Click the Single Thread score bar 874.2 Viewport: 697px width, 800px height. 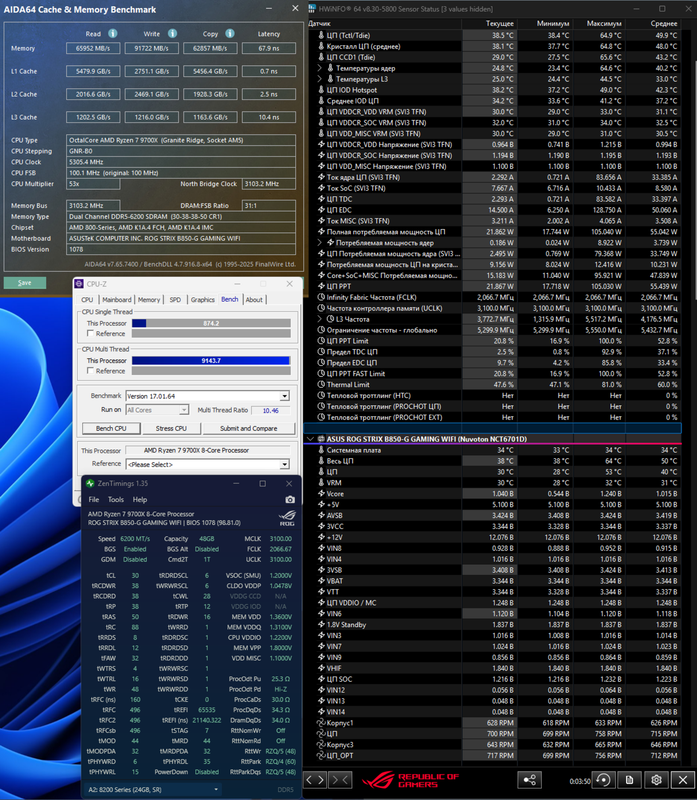(x=211, y=323)
